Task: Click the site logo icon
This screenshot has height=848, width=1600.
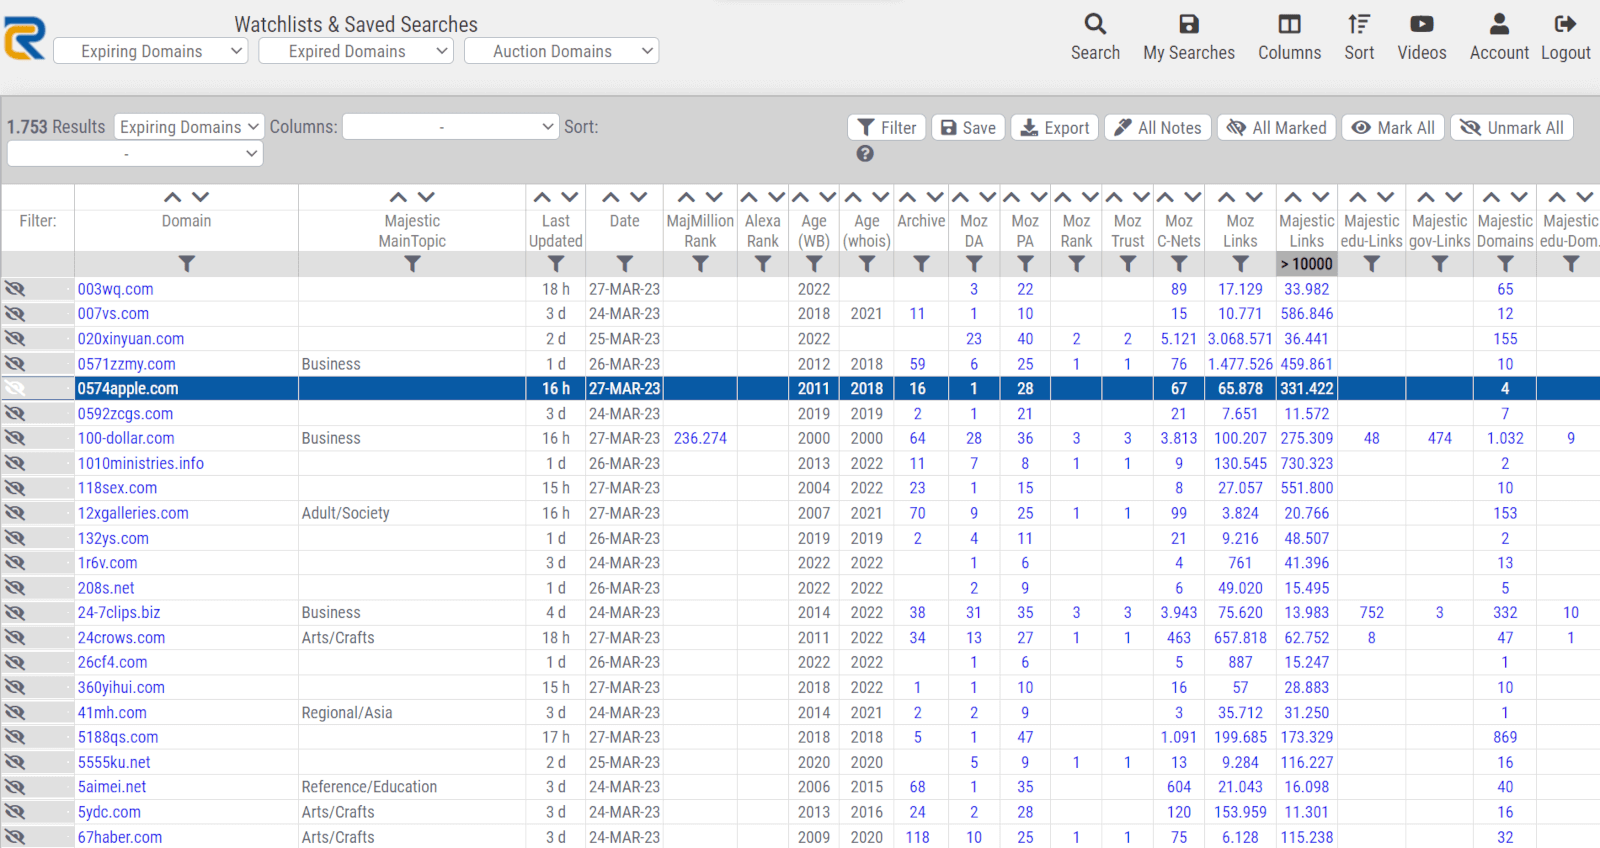Action: point(24,38)
